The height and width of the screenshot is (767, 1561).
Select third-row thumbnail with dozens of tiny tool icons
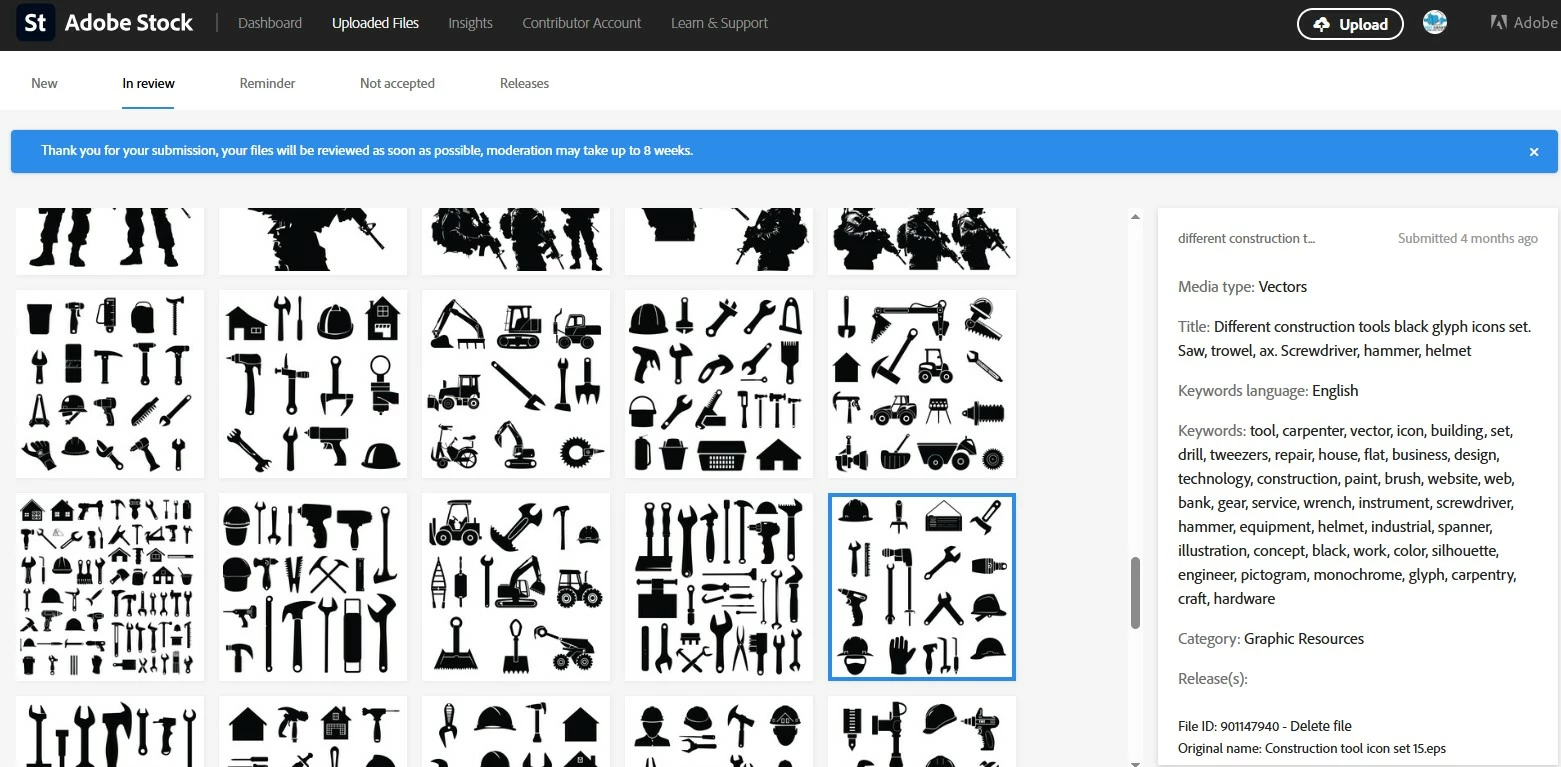(x=110, y=587)
